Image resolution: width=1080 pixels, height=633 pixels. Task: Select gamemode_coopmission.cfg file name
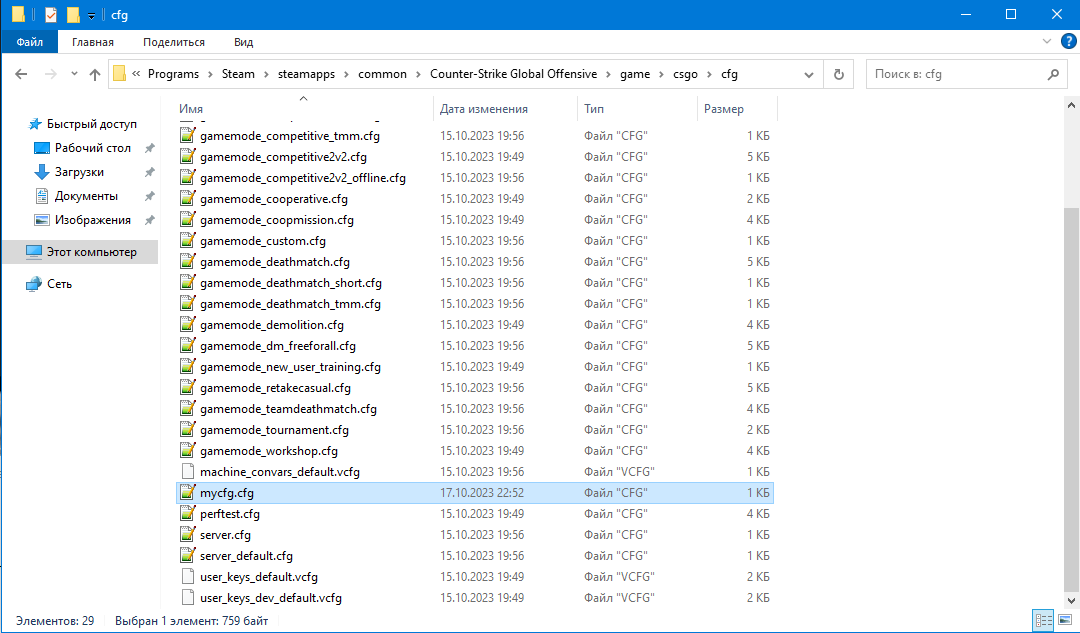[x=277, y=220]
